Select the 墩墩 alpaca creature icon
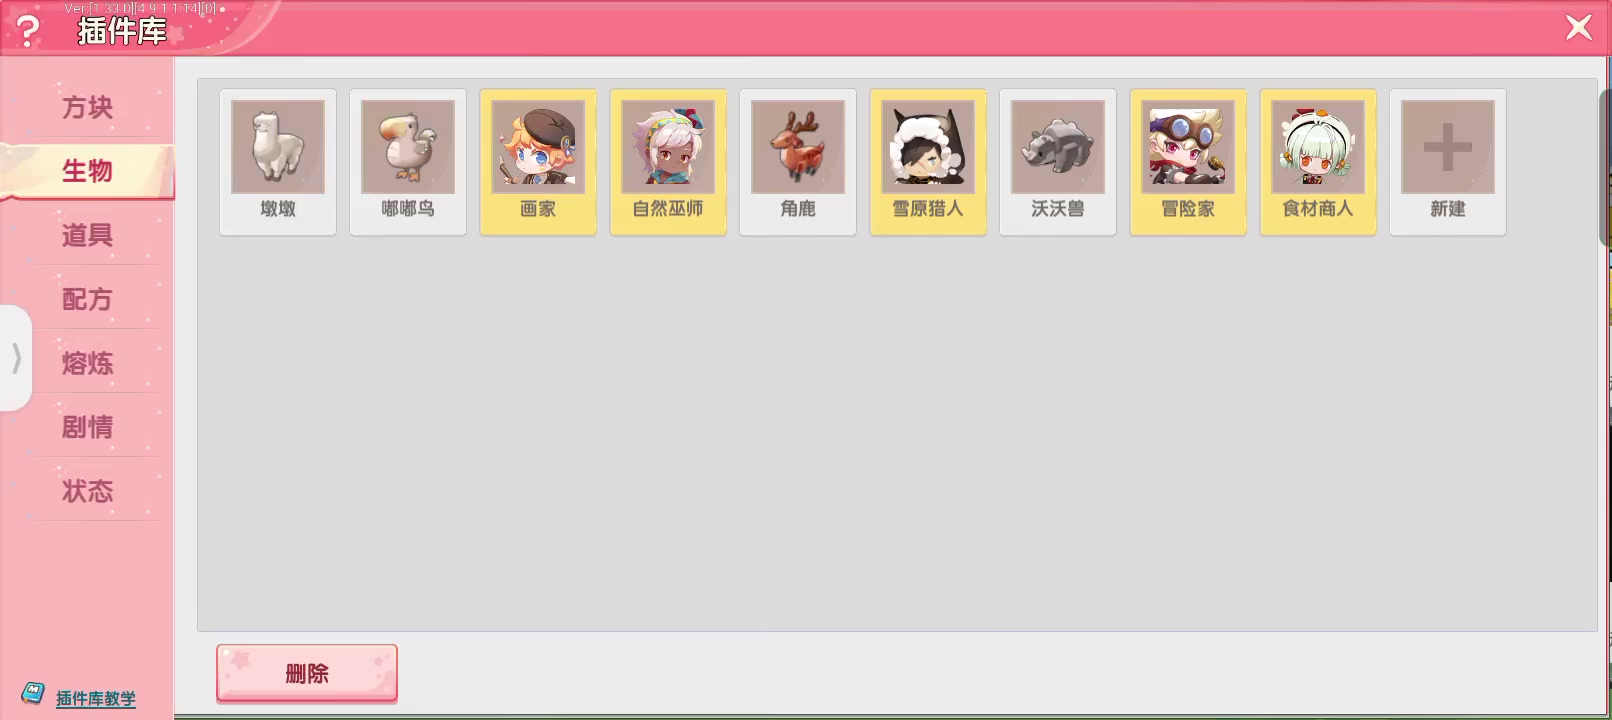 click(x=278, y=162)
